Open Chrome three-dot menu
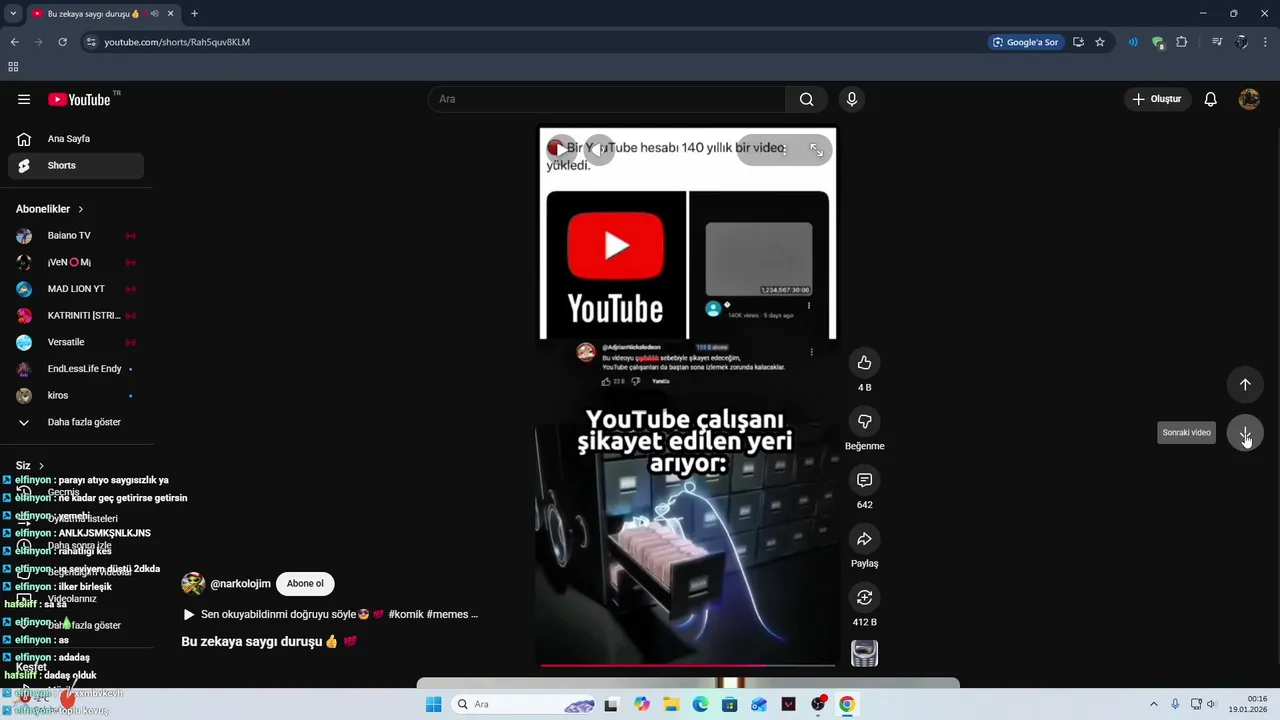Viewport: 1280px width, 720px height. point(1266,42)
